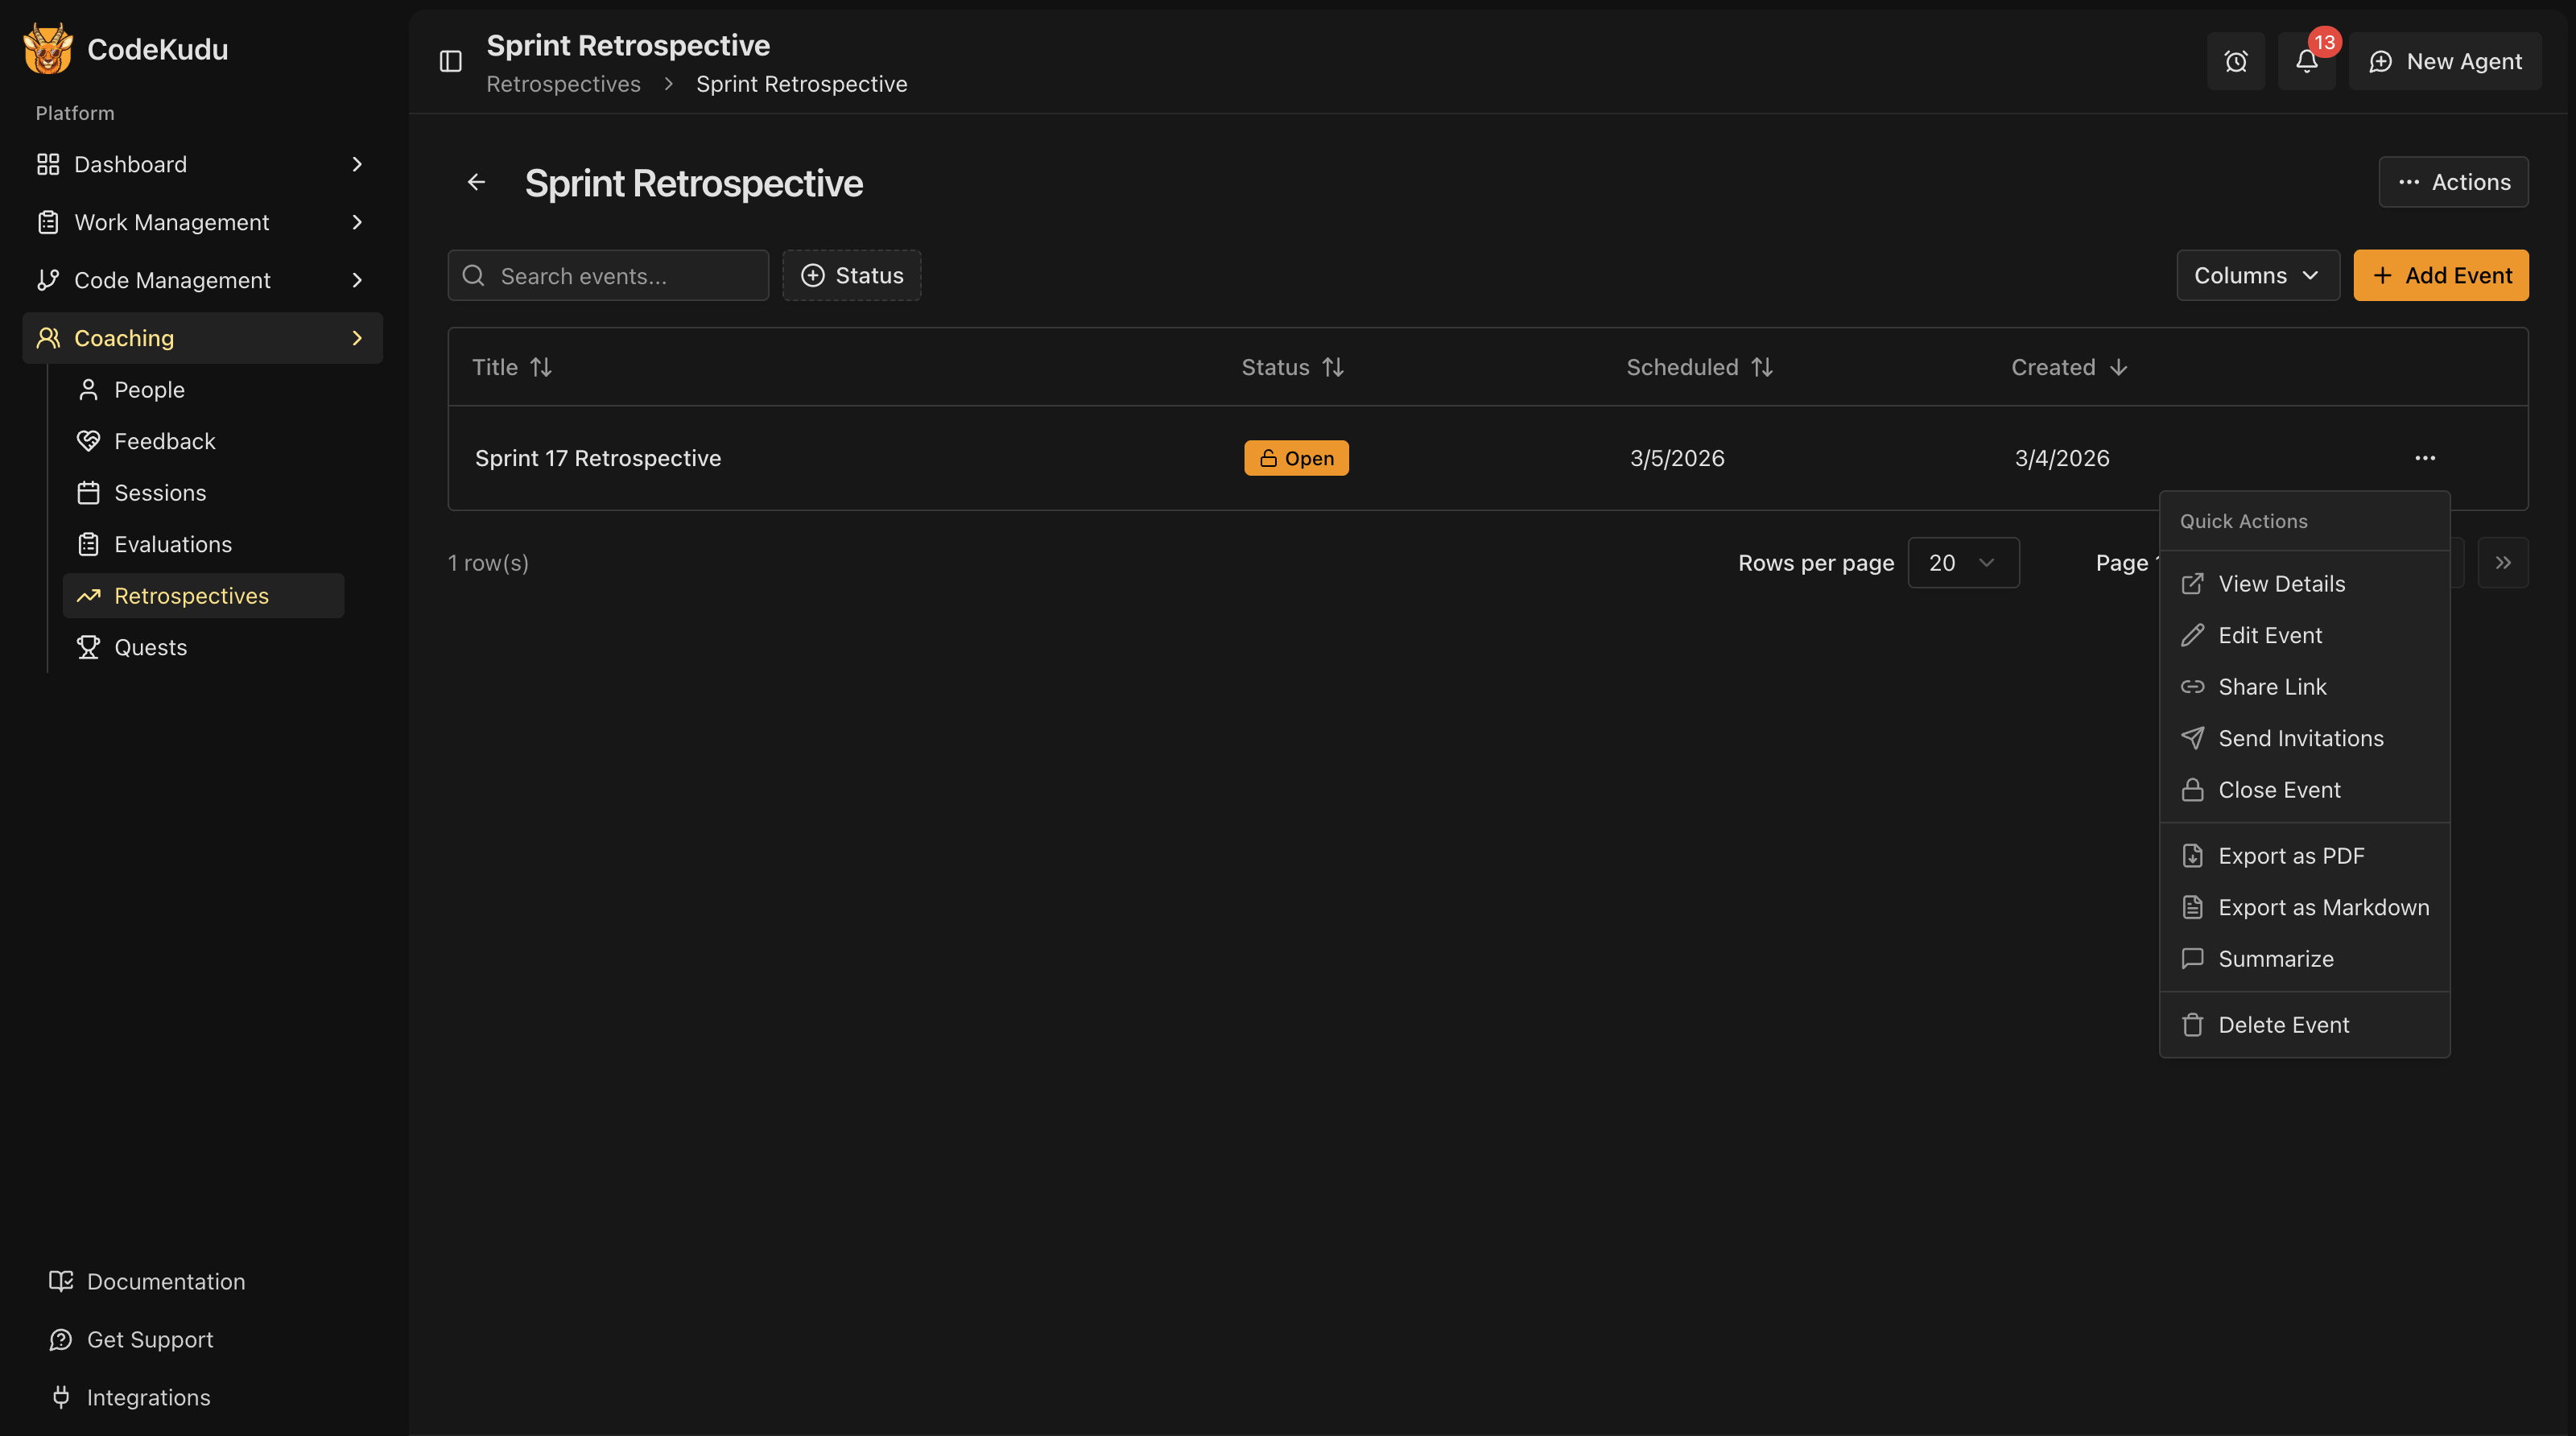Open the Columns dropdown
2576x1436 pixels.
click(2257, 275)
